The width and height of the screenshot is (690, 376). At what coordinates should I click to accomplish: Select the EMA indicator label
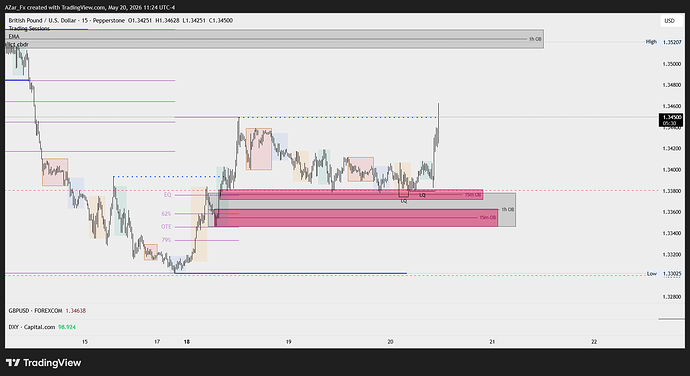tap(14, 37)
